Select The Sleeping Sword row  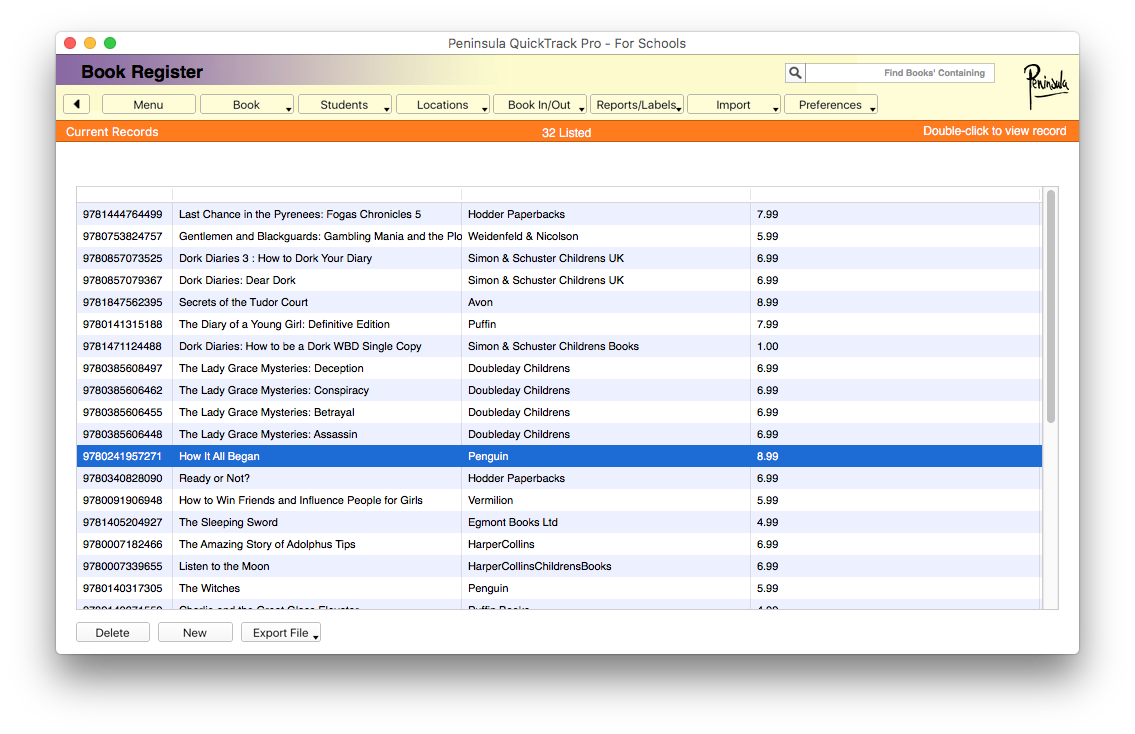(x=559, y=522)
